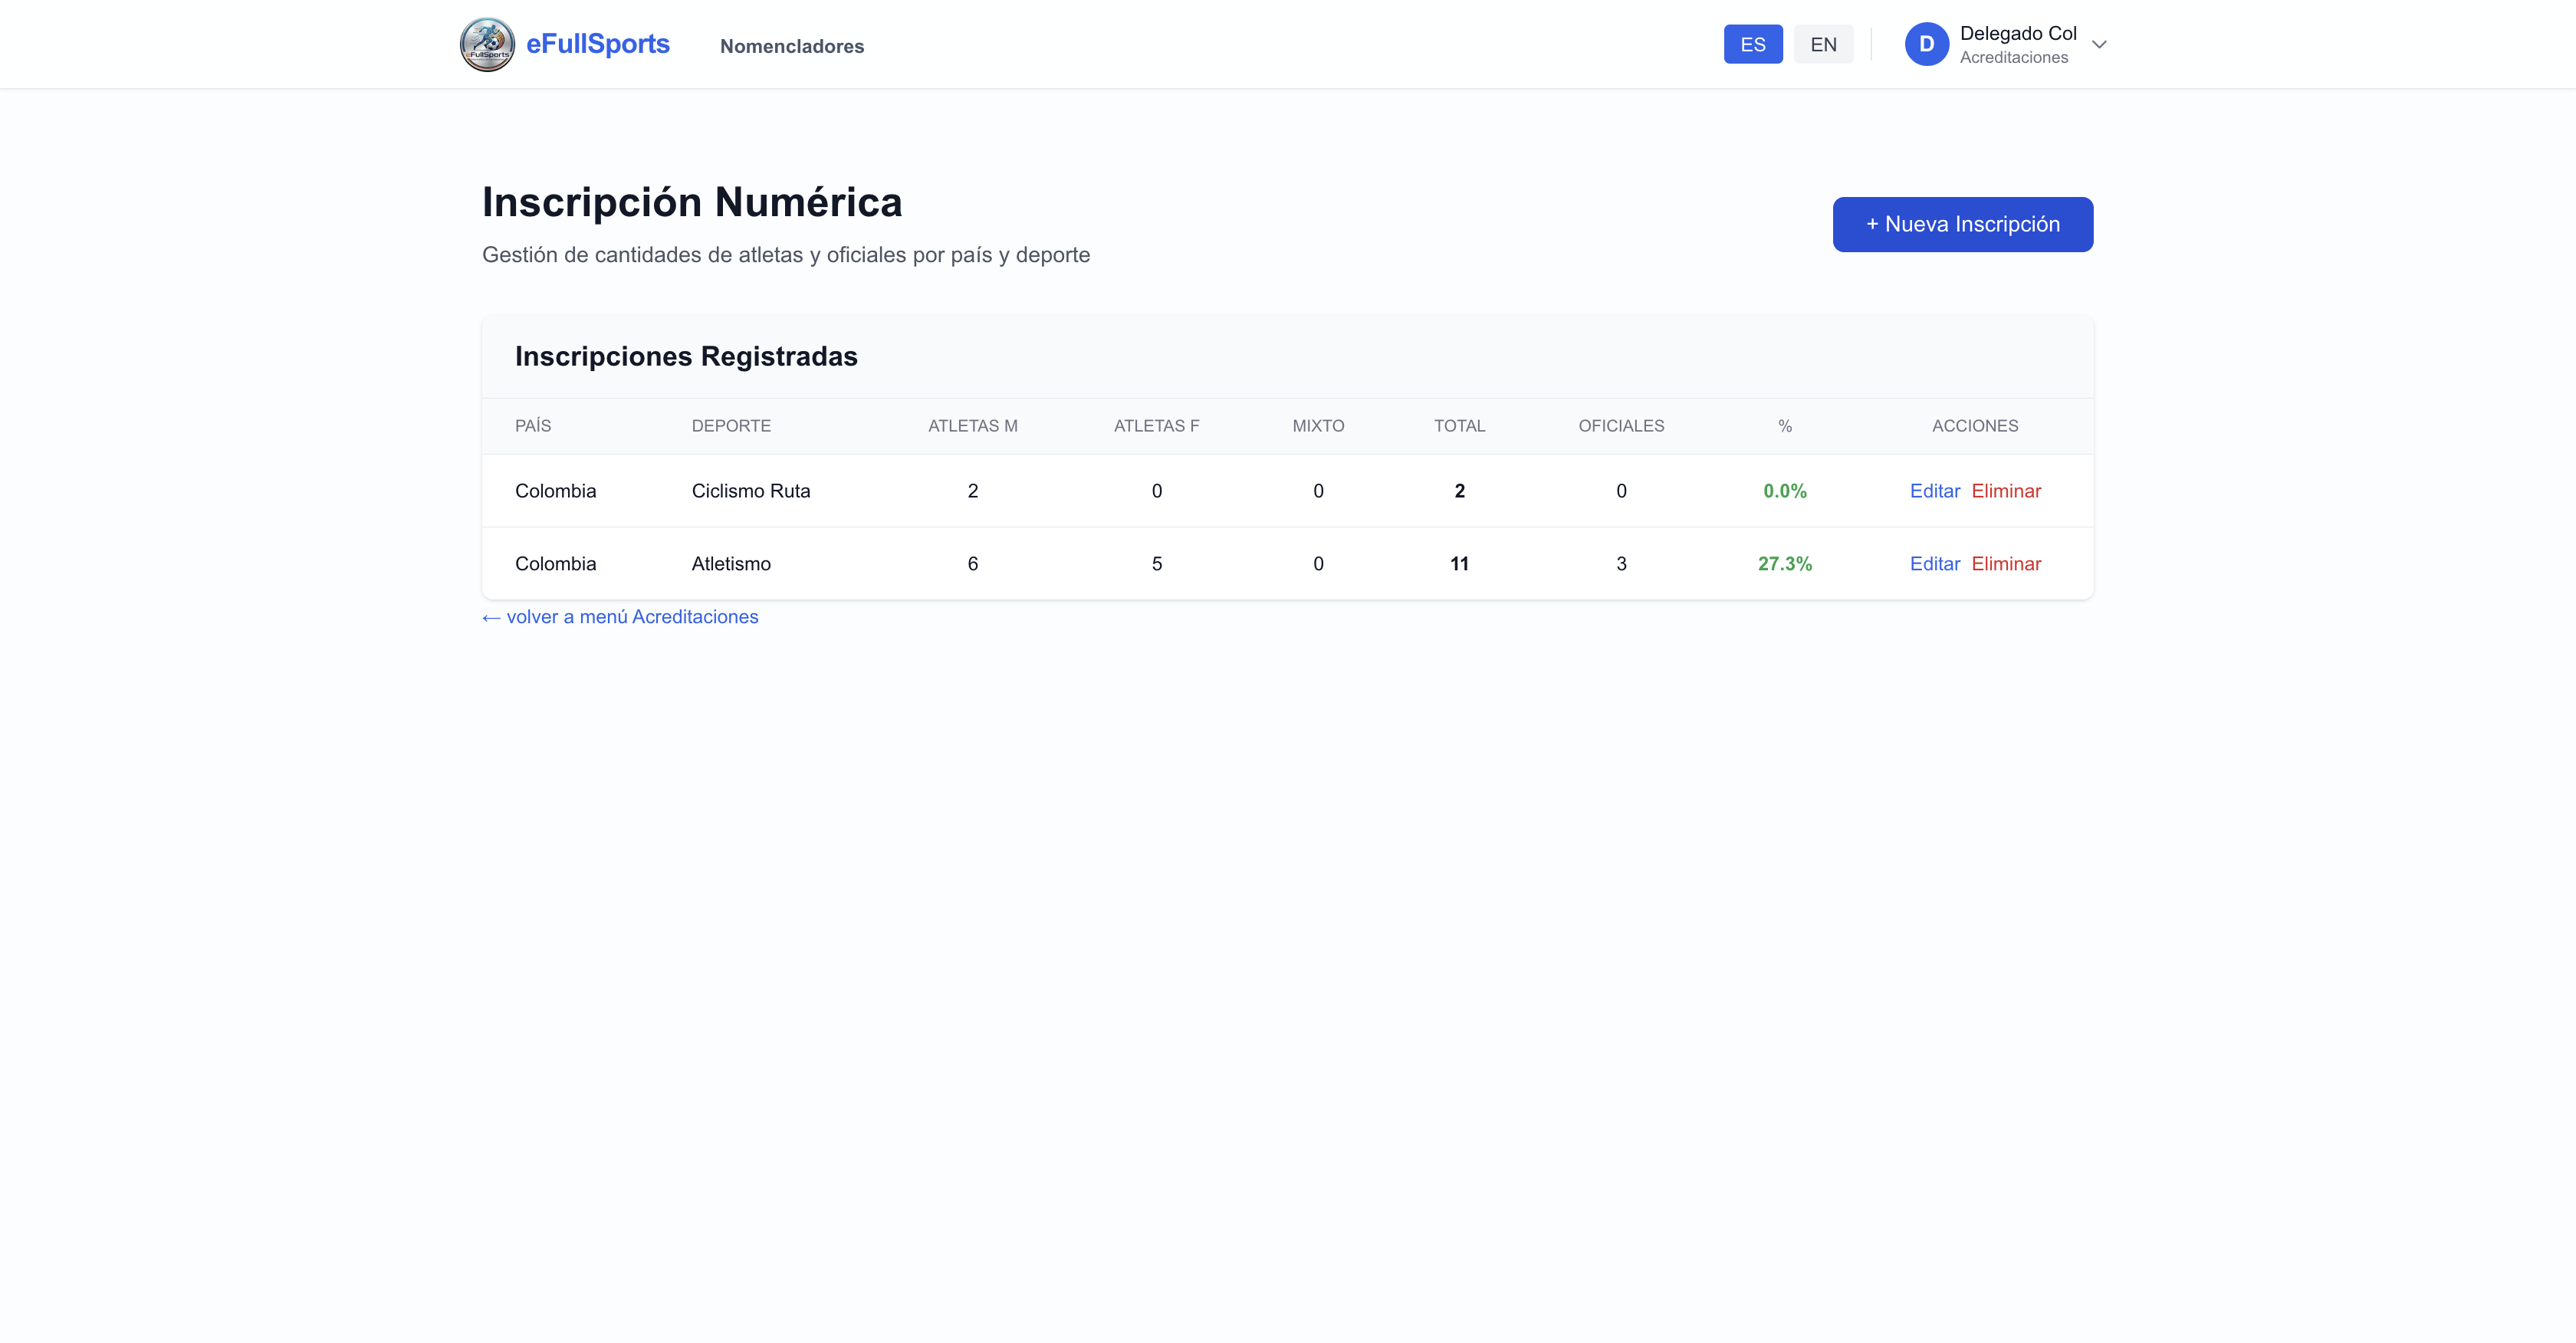Click the PAÍS column header
This screenshot has height=1343, width=2576.
coord(533,426)
